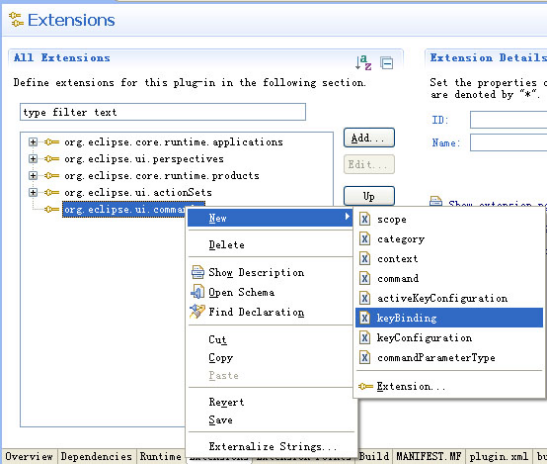Sort extensions alphabetically with the a-z icon
548x464 pixels.
tap(363, 62)
